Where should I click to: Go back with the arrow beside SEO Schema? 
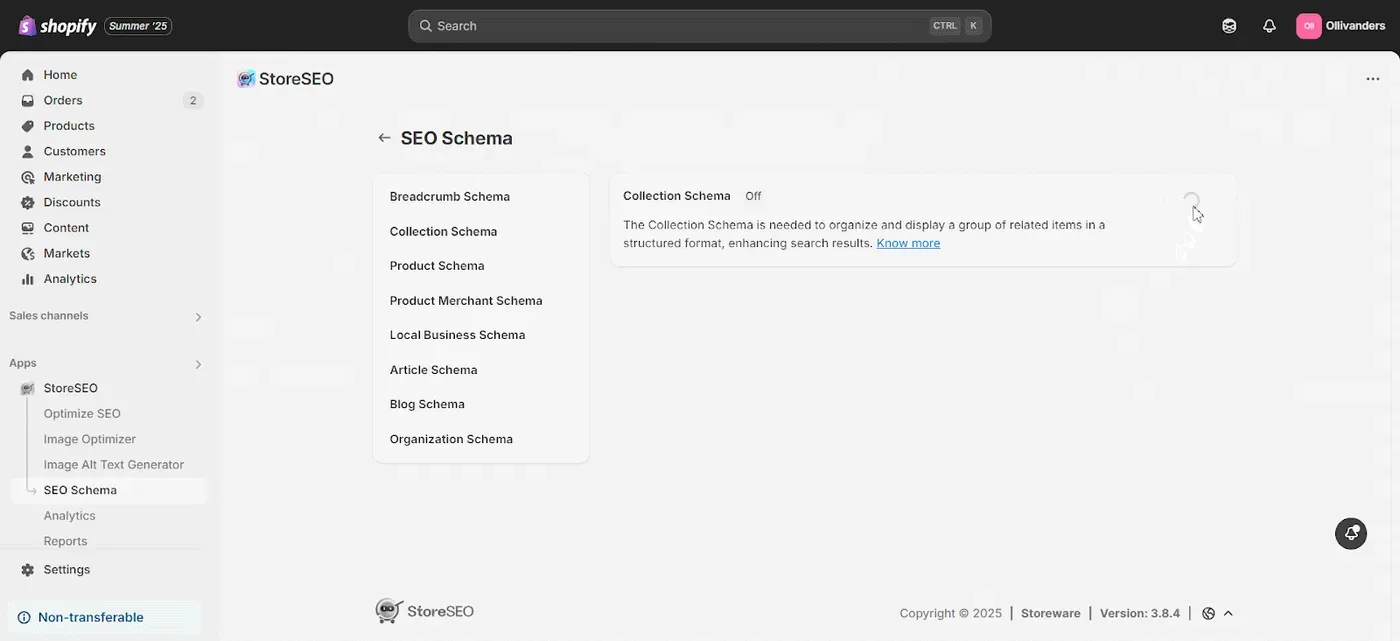[x=384, y=138]
